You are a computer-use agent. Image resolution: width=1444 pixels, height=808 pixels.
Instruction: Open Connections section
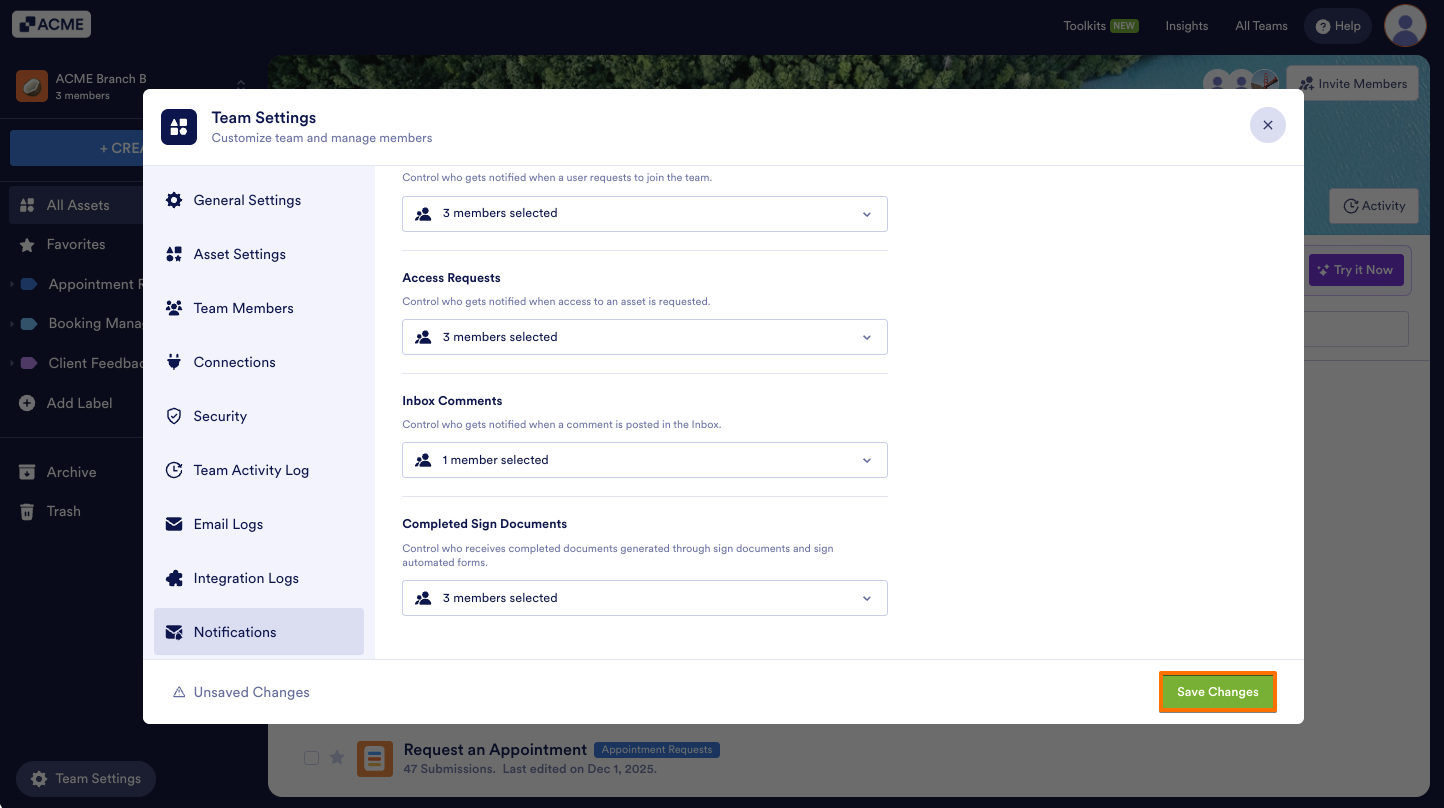pyautogui.click(x=259, y=362)
